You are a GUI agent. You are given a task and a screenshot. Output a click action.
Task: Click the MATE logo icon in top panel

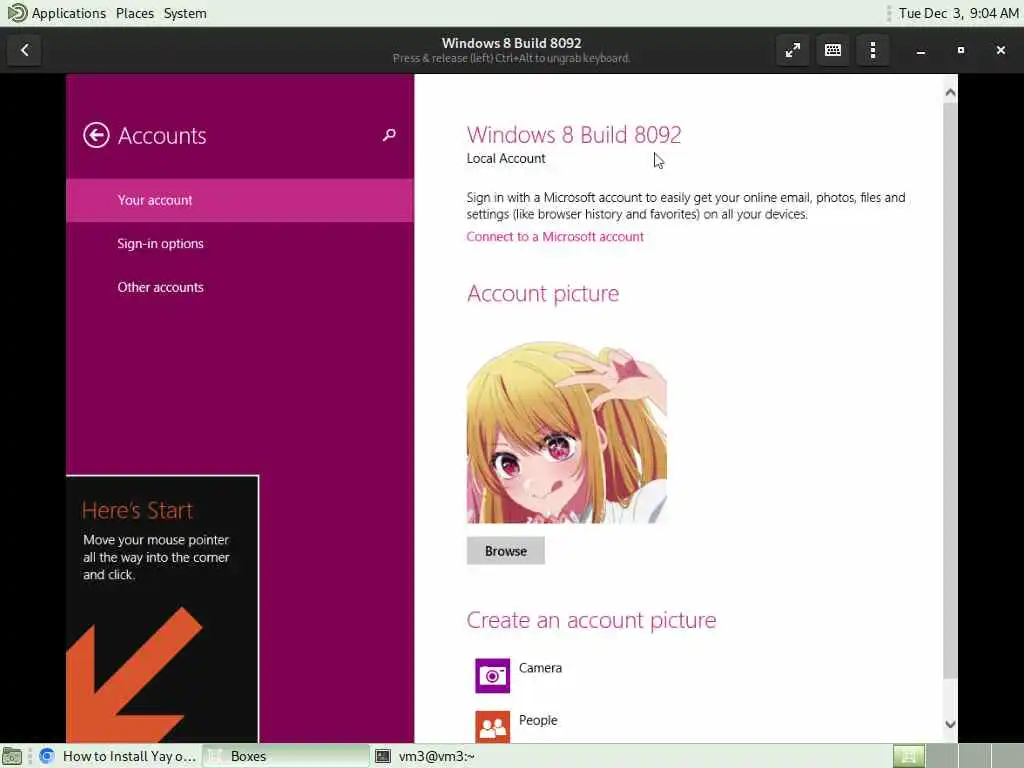[x=17, y=12]
